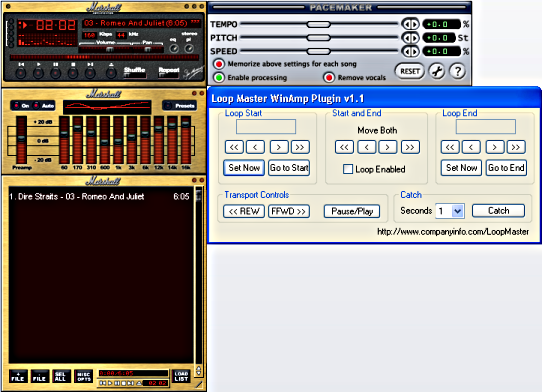
Task: Click the mini play icon in playlist footer
Action: [110, 383]
